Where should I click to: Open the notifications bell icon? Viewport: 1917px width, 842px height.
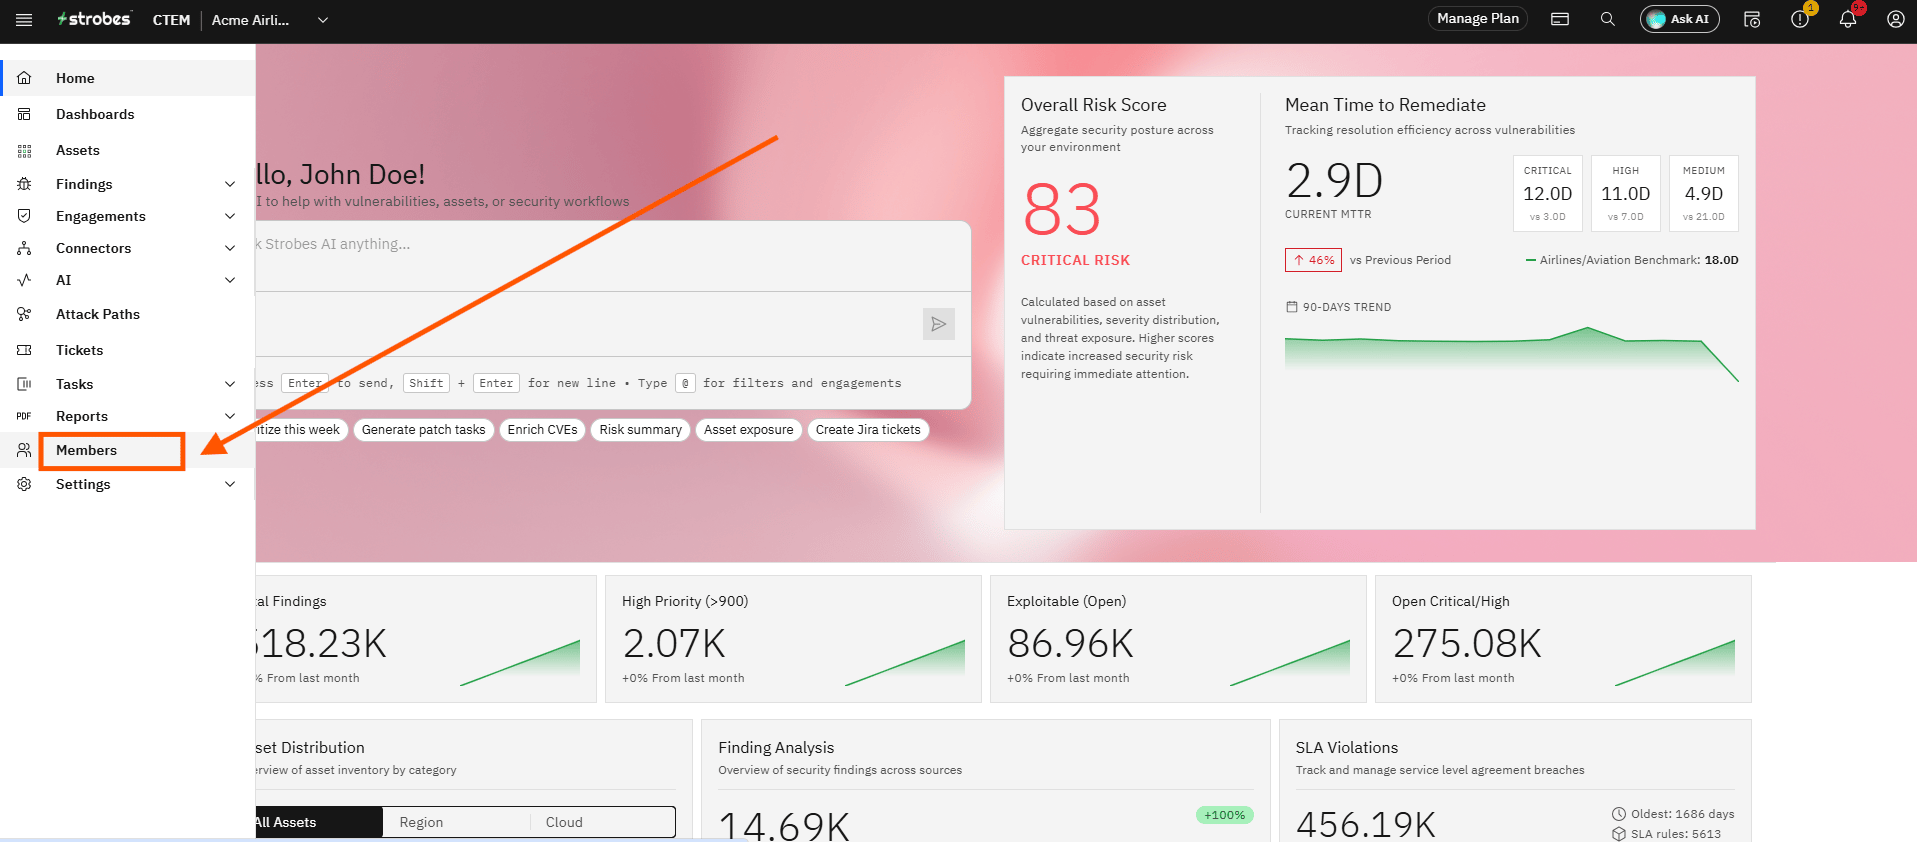click(1847, 19)
